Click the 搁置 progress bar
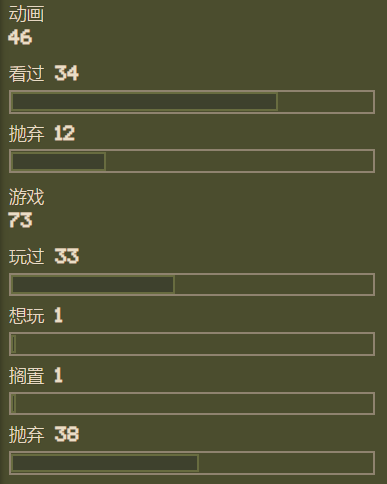 coord(192,403)
